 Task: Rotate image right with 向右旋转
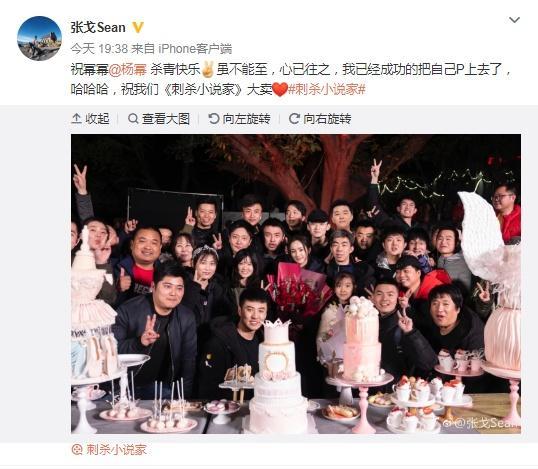(x=320, y=119)
